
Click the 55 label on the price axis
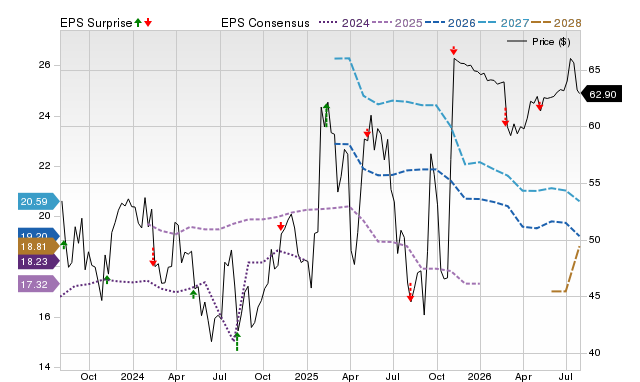[x=594, y=183]
